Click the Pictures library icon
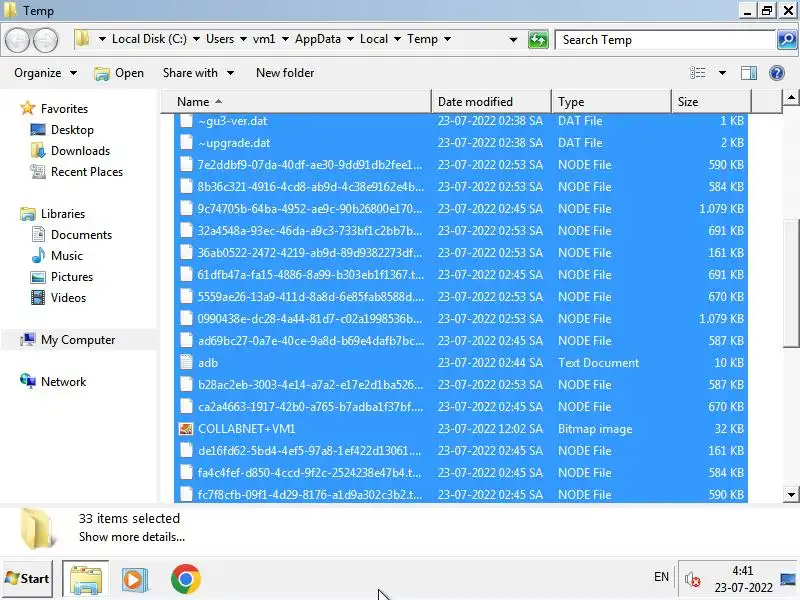 (38, 277)
